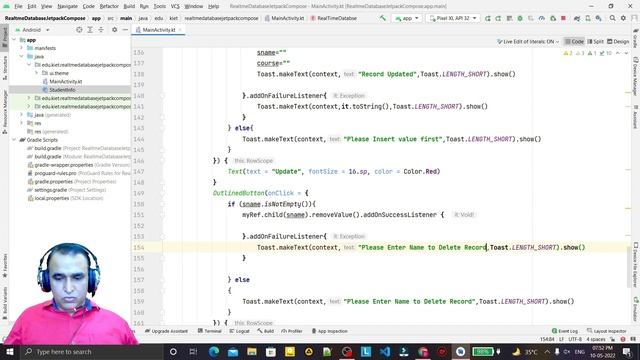Open gradle-wrapper.properties file
This screenshot has width=640, height=360.
[x=78, y=165]
